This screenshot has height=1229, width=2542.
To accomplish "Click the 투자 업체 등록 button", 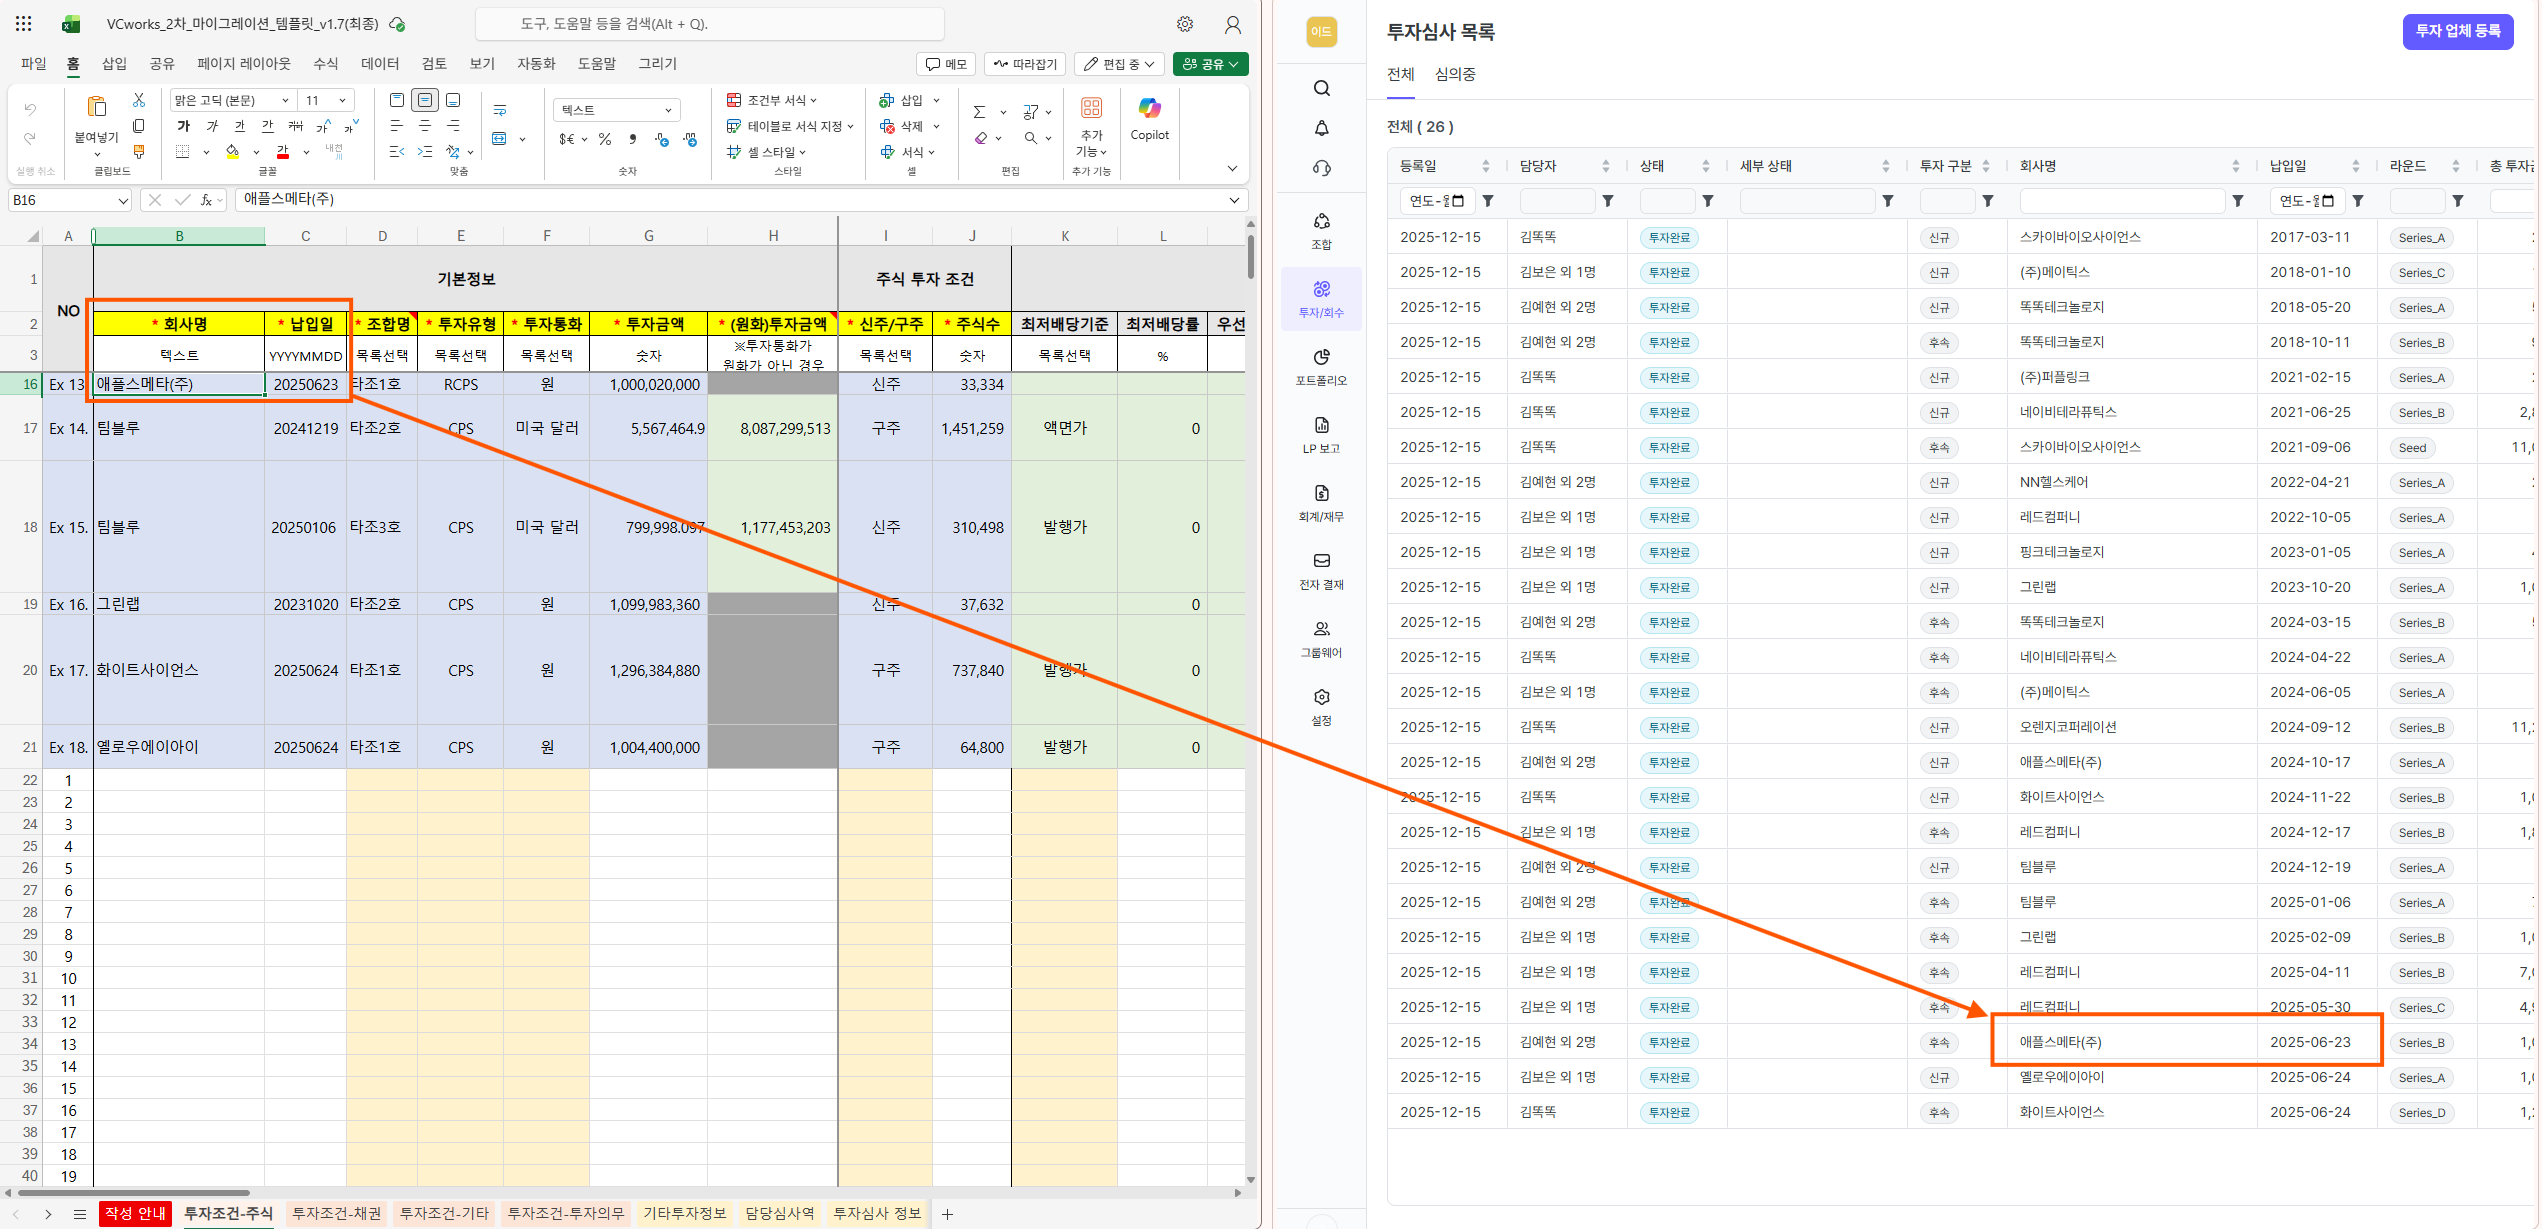I will pyautogui.click(x=2457, y=31).
